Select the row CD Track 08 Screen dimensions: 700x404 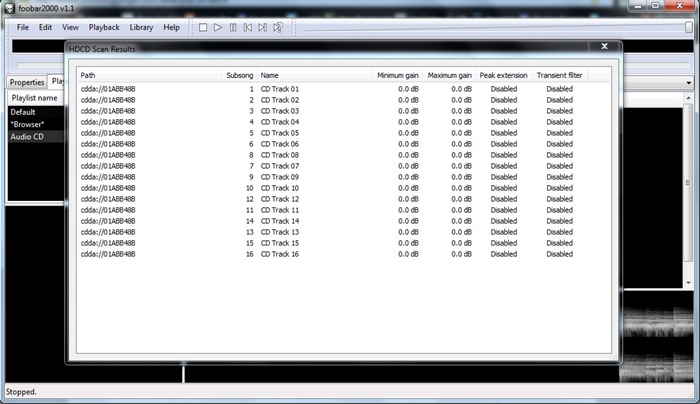pos(344,155)
